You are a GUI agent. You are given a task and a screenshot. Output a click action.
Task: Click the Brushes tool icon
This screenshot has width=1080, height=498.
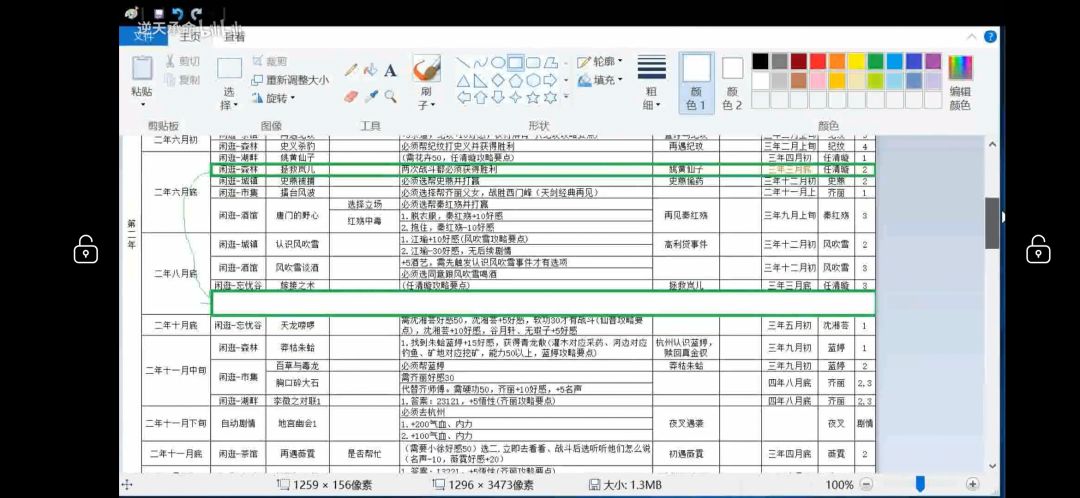tap(426, 69)
